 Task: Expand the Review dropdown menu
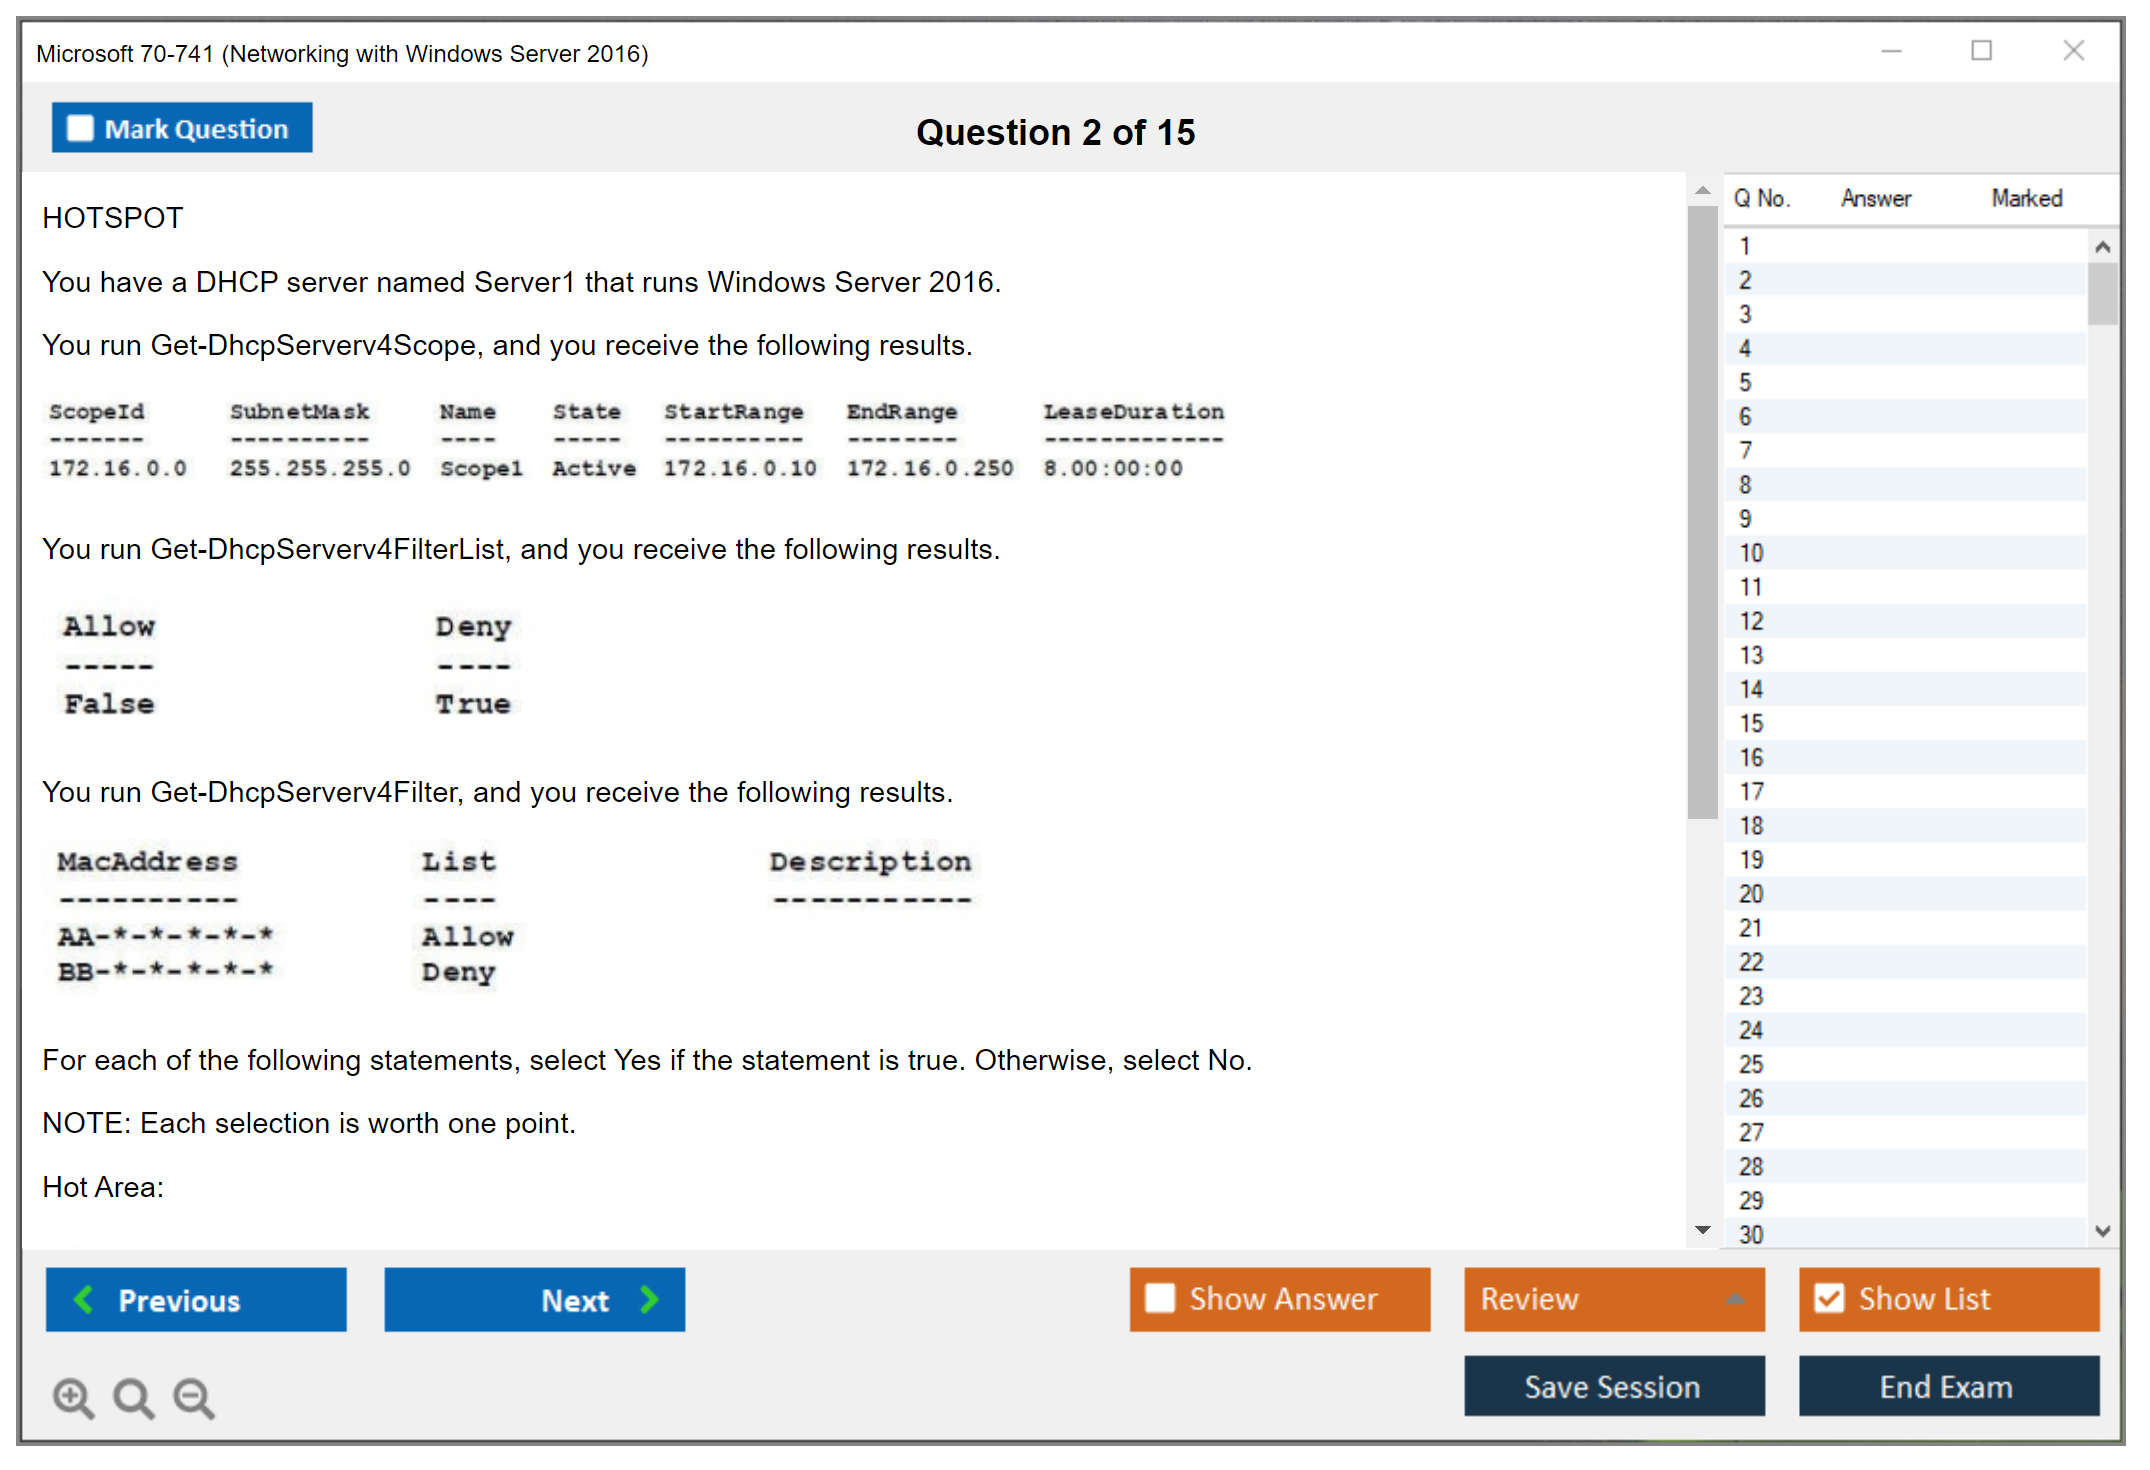[x=1735, y=1299]
